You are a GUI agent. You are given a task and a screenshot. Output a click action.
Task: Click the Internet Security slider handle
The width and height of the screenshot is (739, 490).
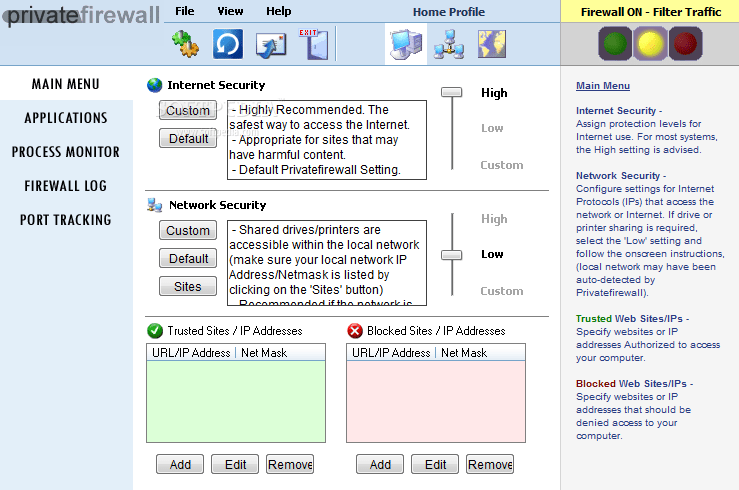[452, 92]
